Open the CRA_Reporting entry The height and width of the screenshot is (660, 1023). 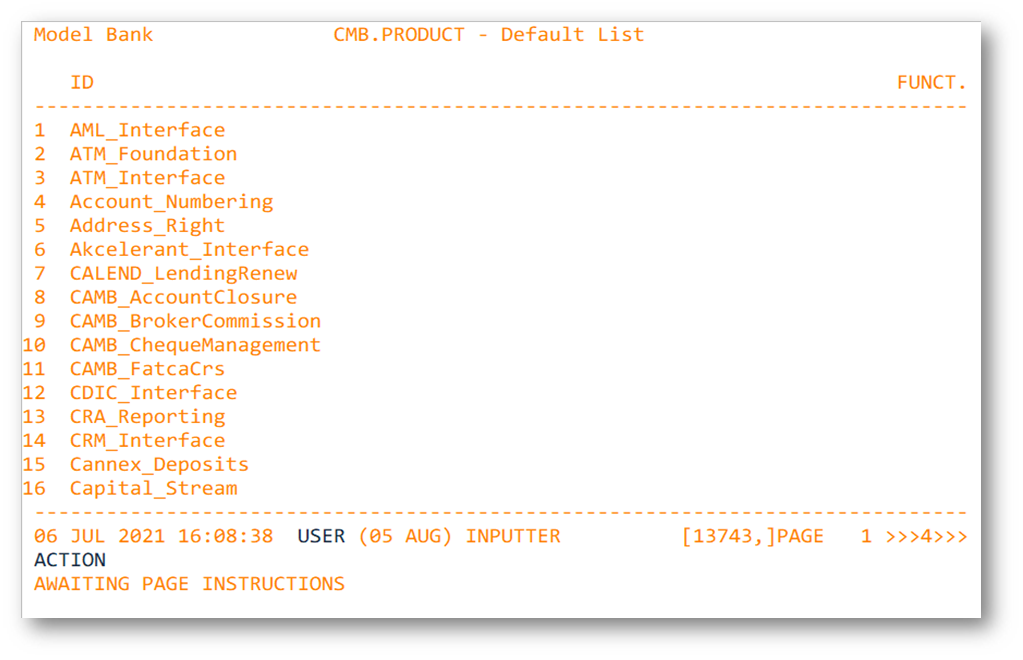147,417
